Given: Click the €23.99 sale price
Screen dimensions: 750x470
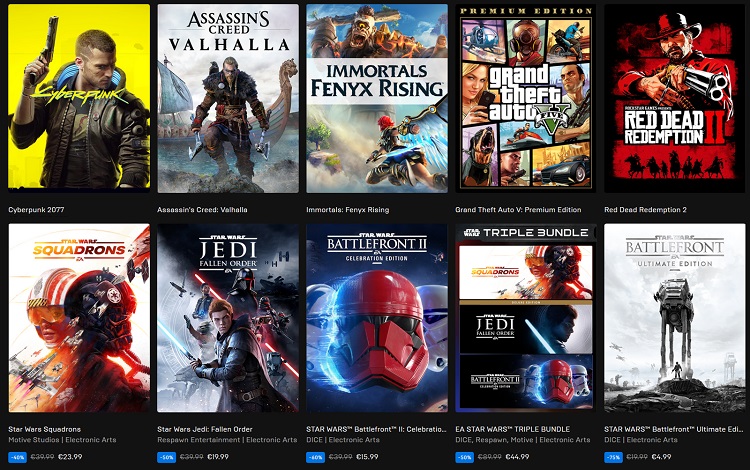Looking at the screenshot, I should pos(70,457).
